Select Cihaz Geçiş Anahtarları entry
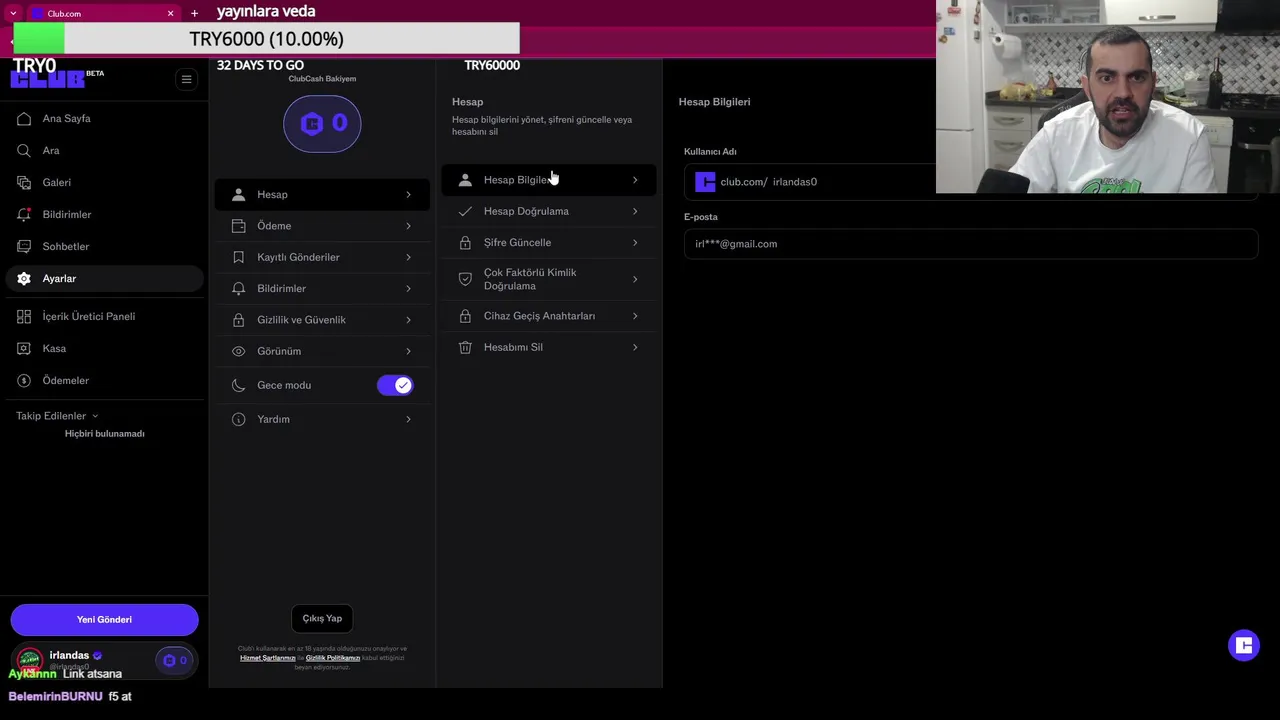This screenshot has width=1280, height=720. click(x=549, y=316)
